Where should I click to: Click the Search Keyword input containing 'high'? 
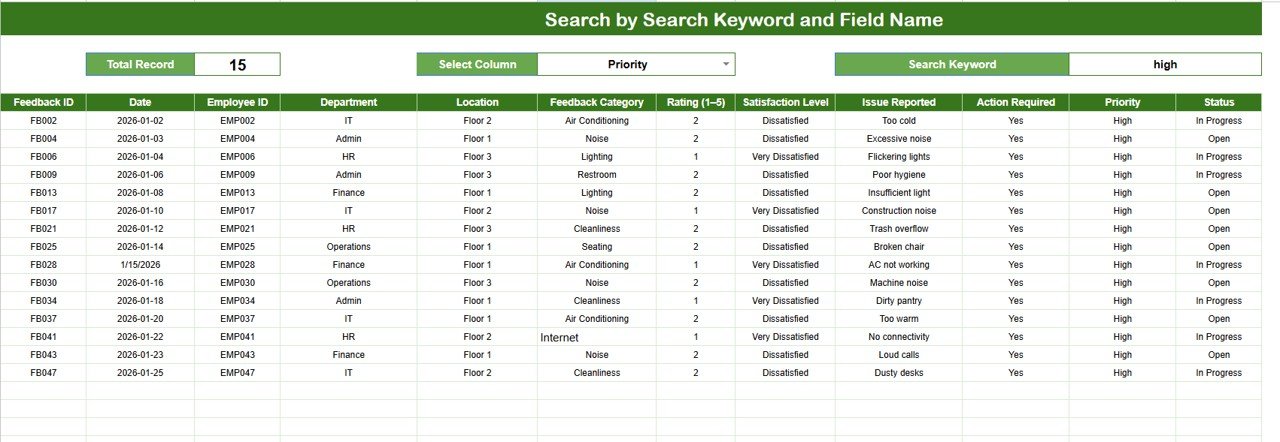point(1164,64)
